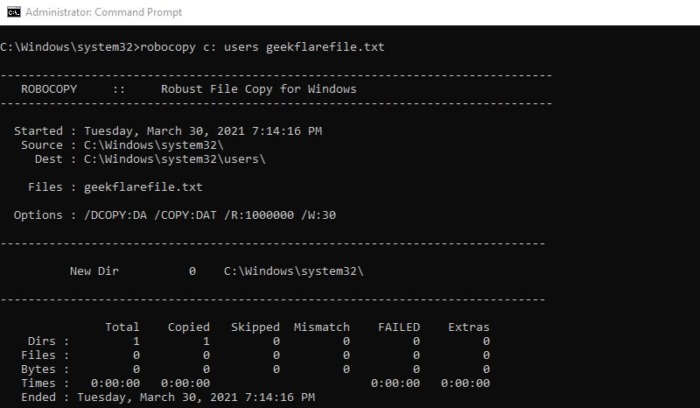Image resolution: width=700 pixels, height=408 pixels.
Task: Click the FAILED column header
Action: pos(398,327)
